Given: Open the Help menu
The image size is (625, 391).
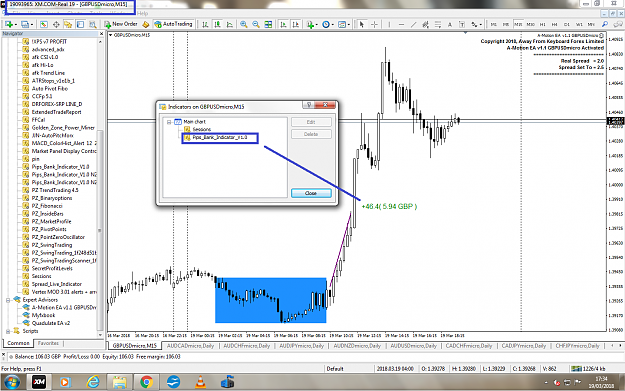Looking at the screenshot, I should point(142,13).
